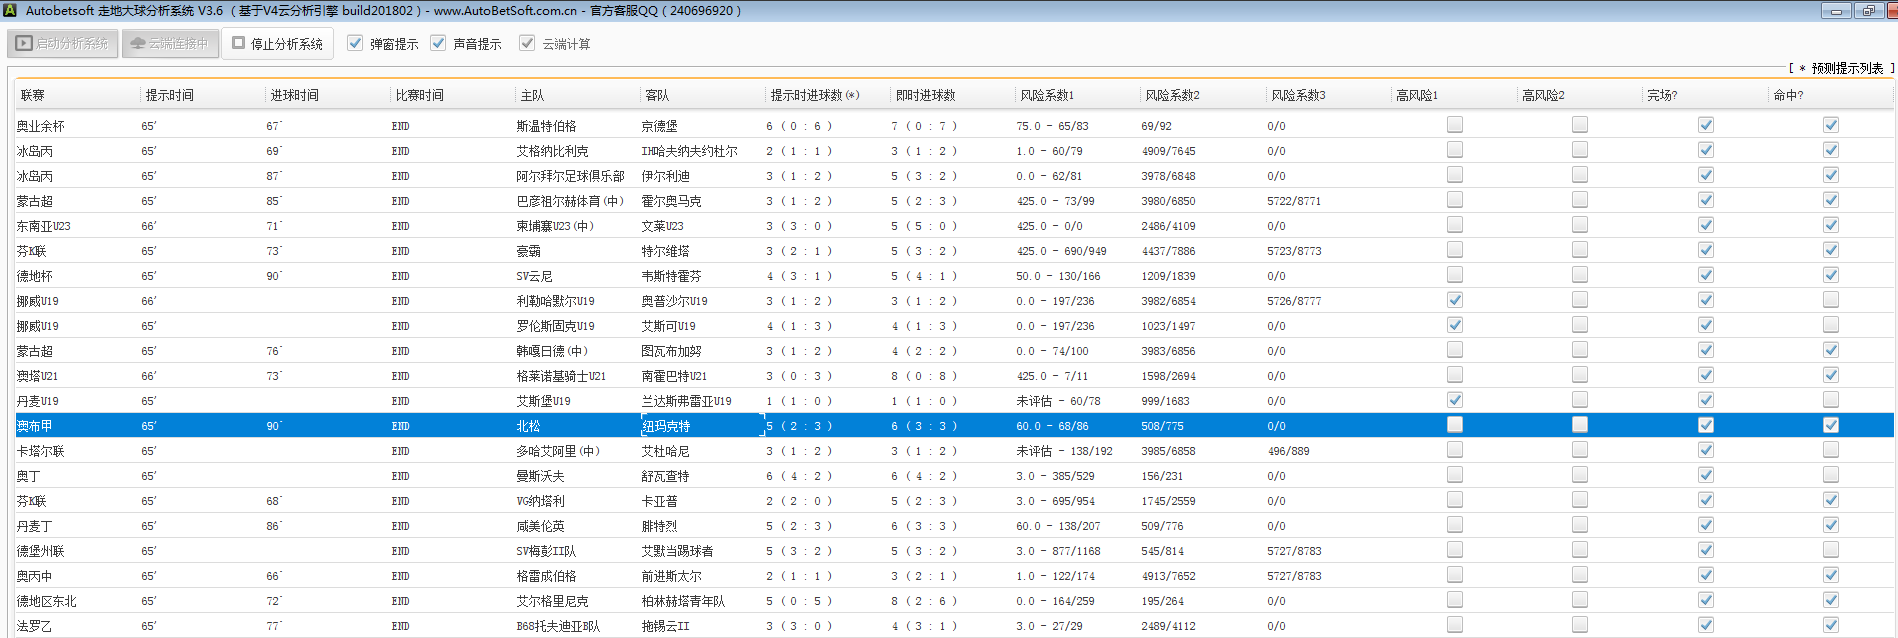1898x638 pixels.
Task: Uncheck 高风险1 for 利勒哈默尔U19 row
Action: [1455, 300]
